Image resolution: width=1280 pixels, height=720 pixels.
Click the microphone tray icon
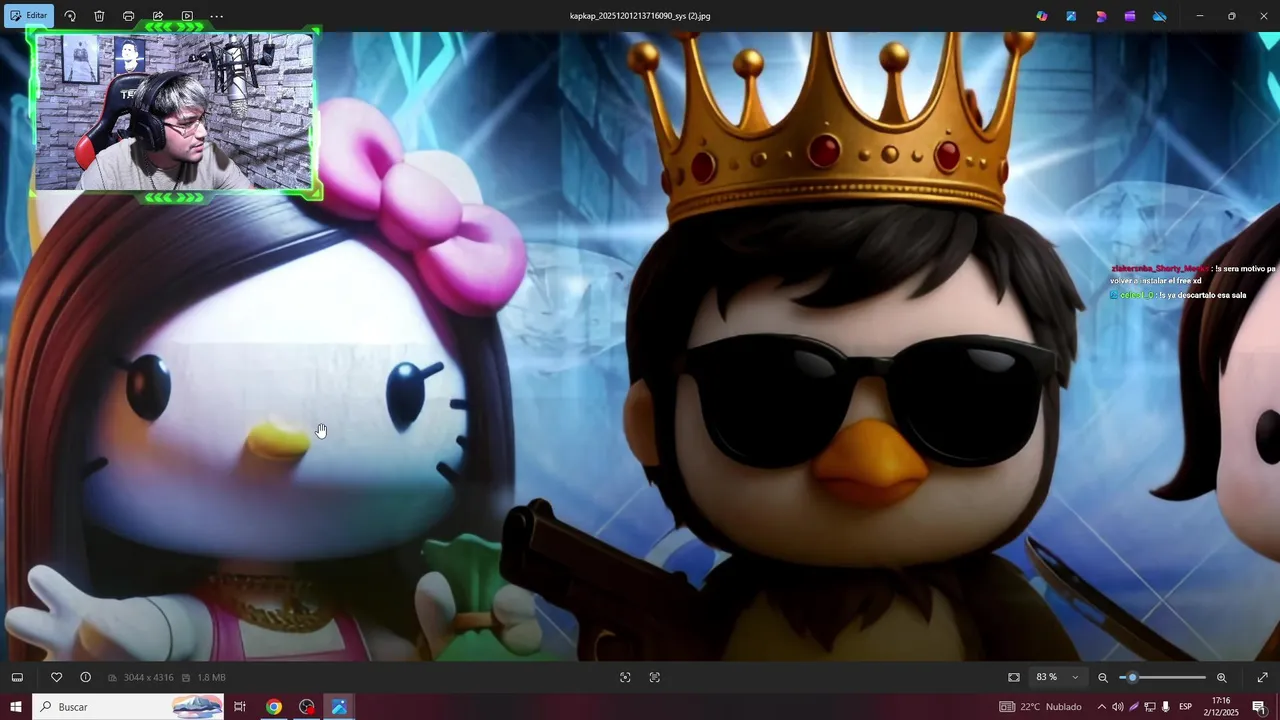pyautogui.click(x=1166, y=707)
